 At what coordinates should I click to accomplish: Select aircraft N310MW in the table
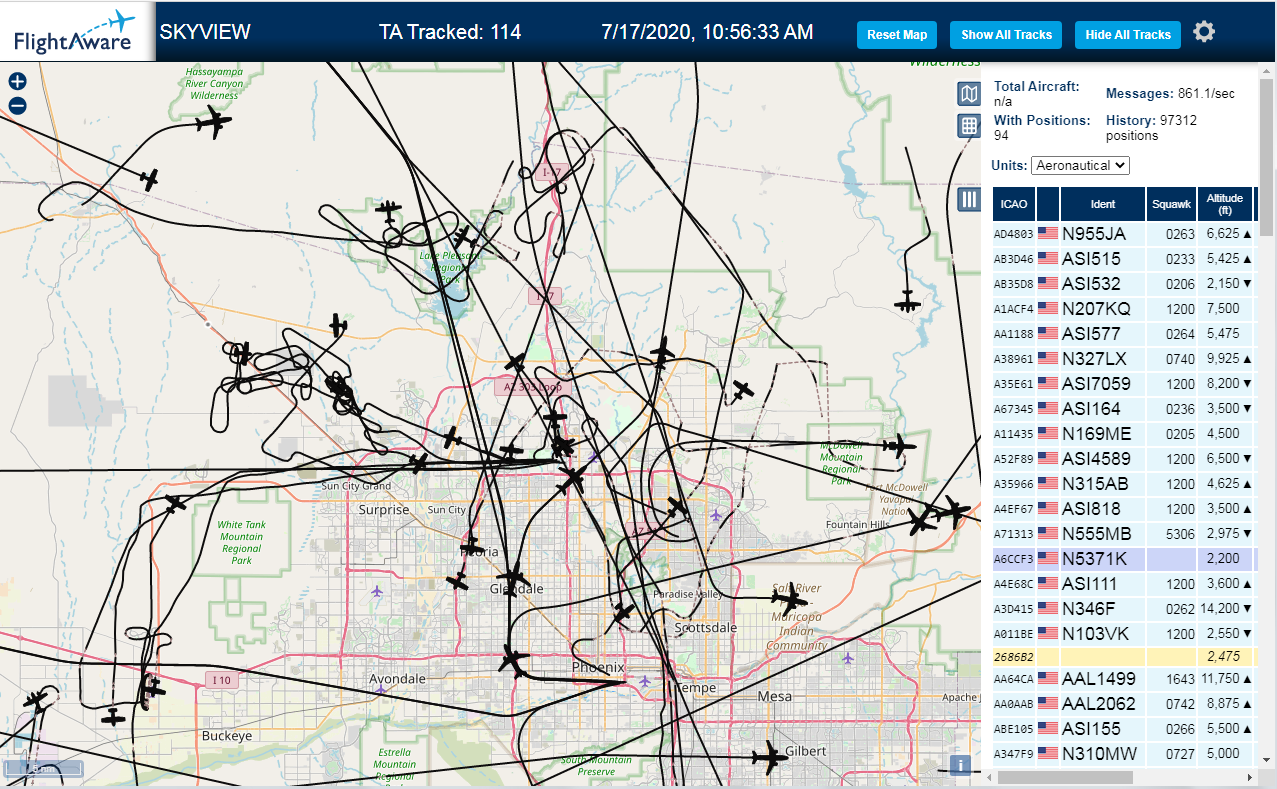[1125, 754]
